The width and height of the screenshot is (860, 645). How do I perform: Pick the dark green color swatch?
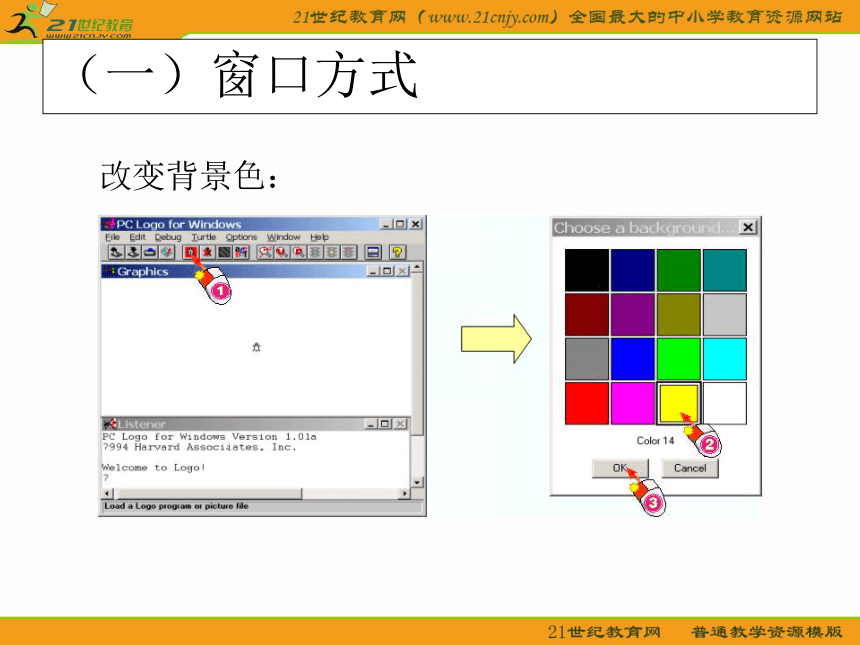click(679, 270)
